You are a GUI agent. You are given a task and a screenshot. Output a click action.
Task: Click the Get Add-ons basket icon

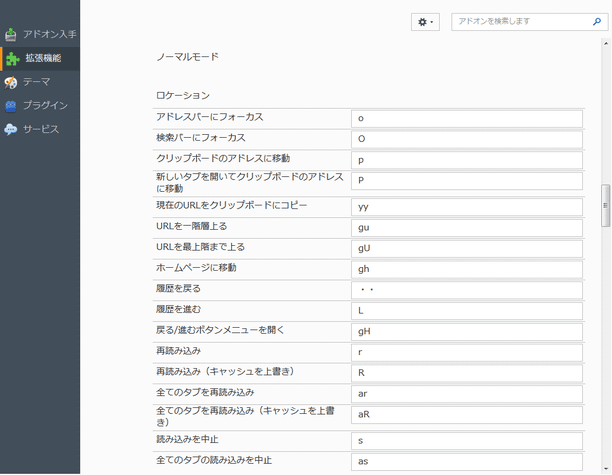tap(11, 34)
